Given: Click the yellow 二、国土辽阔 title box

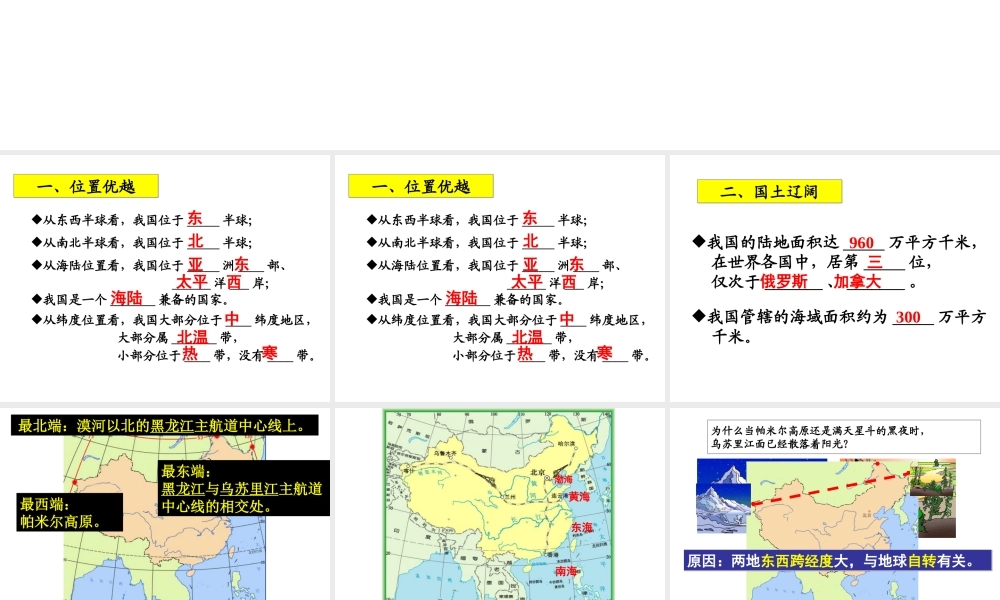Looking at the screenshot, I should [769, 191].
